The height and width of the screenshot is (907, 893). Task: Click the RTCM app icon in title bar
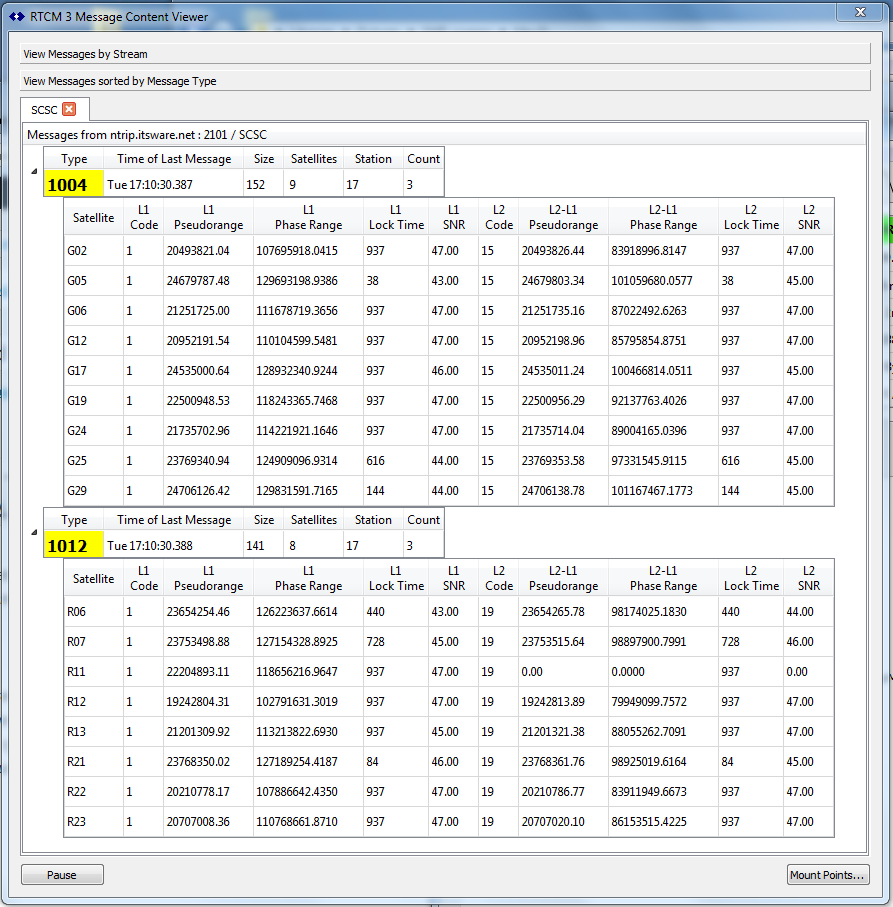[x=16, y=16]
